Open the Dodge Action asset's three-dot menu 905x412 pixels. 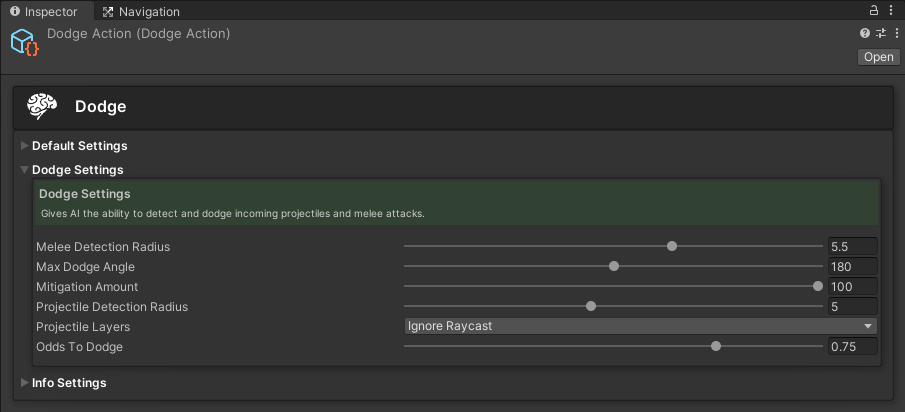(x=896, y=33)
